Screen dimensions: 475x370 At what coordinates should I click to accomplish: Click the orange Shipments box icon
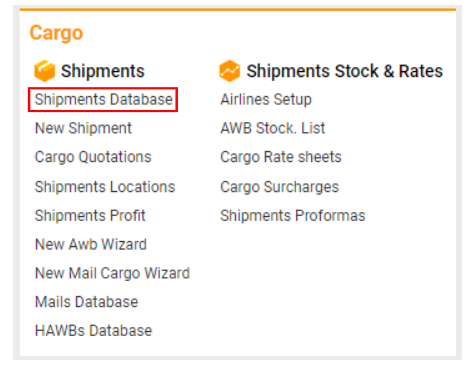pyautogui.click(x=44, y=71)
